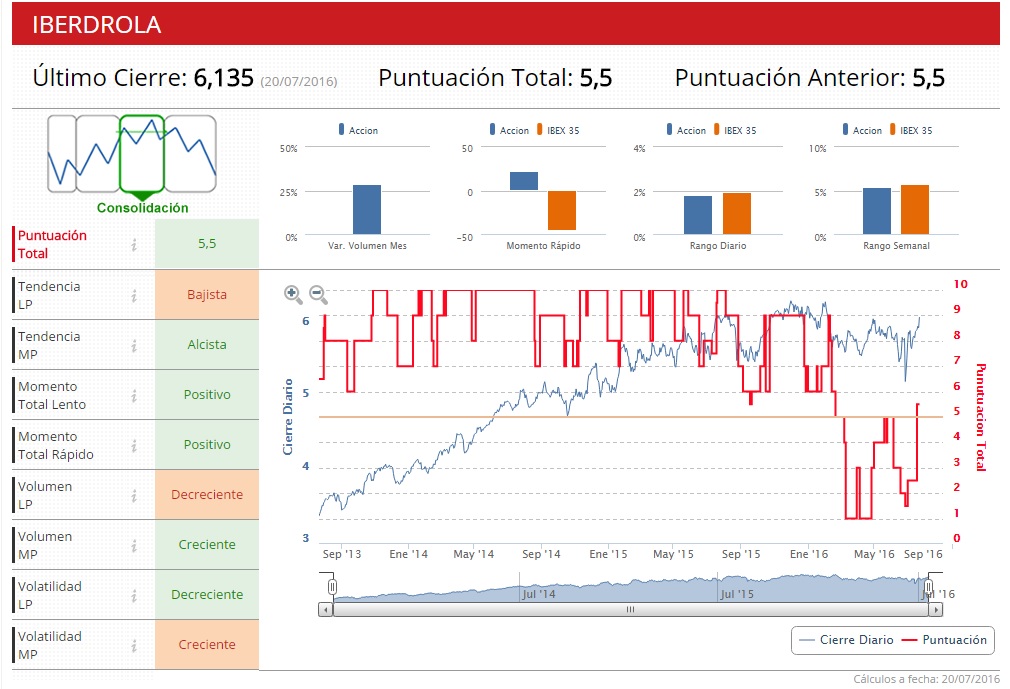Click blue Accion bar in Momento Rápido

pos(524,182)
